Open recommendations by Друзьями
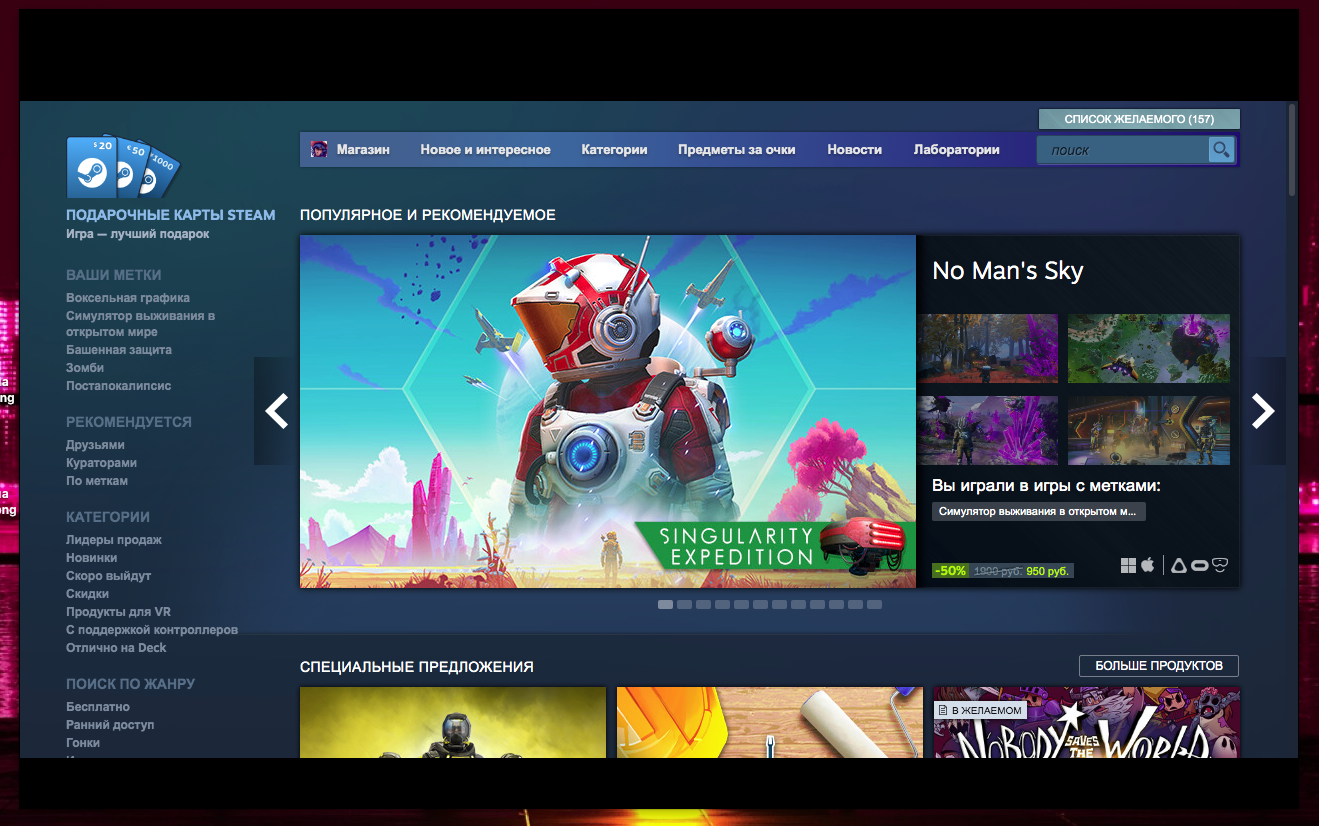 (x=95, y=445)
